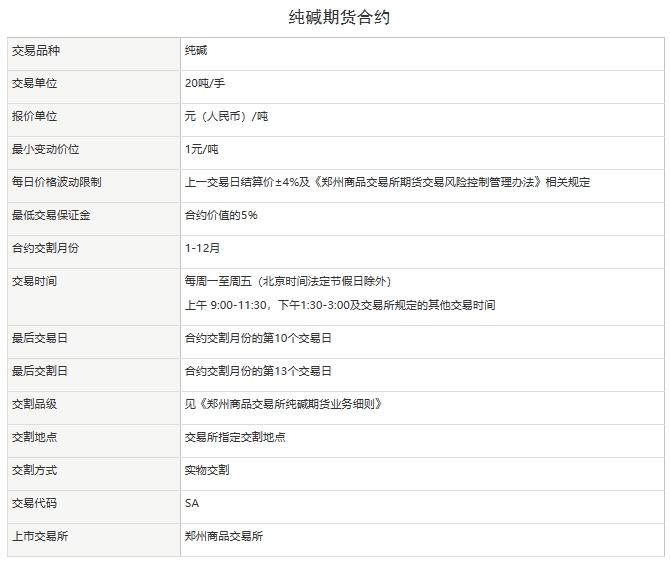Screen dimensions: 670x564
Task: Select the 合约价值的5% margin value
Action: (221, 216)
